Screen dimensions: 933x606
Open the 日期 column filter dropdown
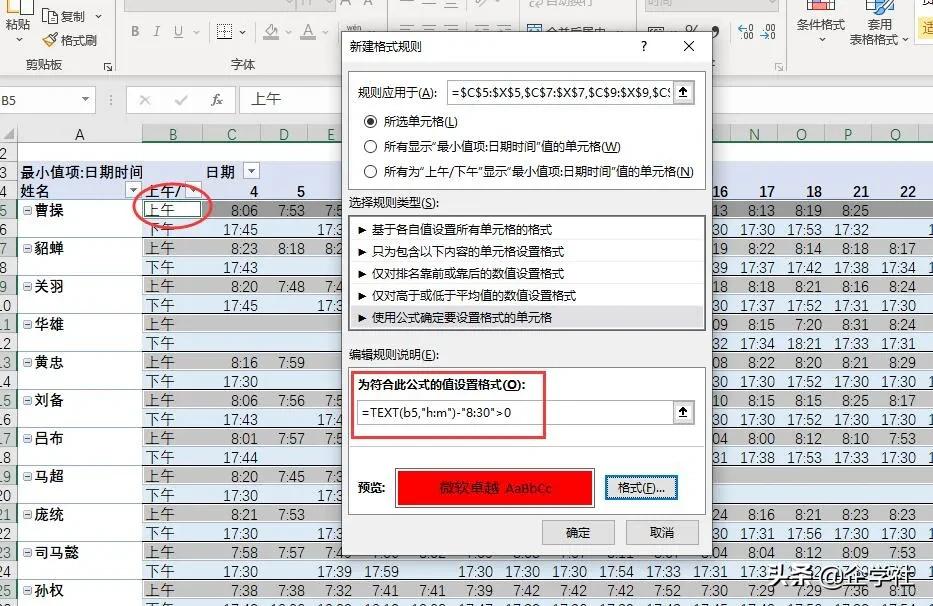[250, 172]
